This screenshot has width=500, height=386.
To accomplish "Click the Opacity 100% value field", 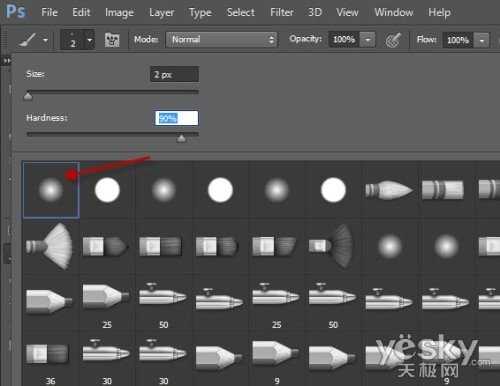I will 344,40.
